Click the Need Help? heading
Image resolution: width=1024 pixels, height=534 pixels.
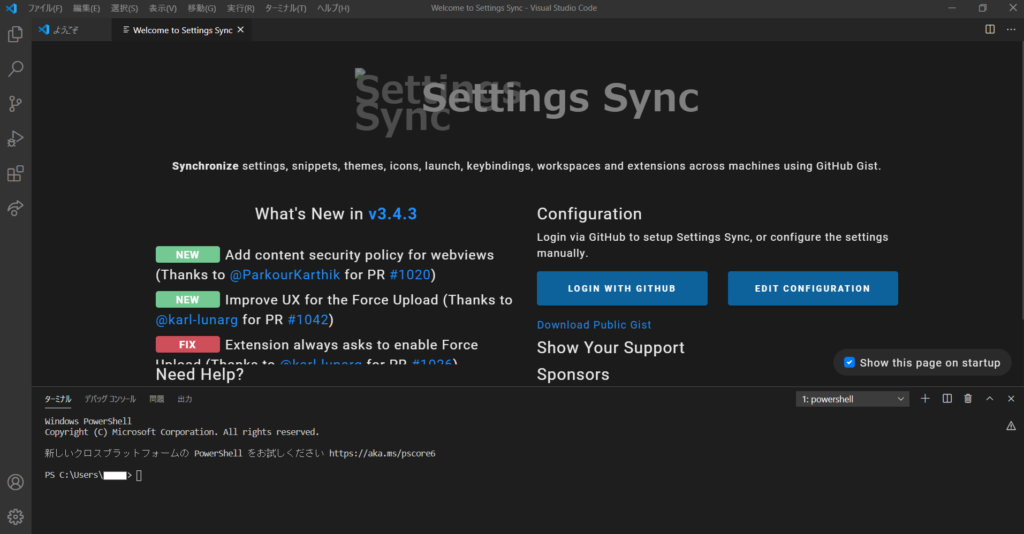tap(199, 374)
